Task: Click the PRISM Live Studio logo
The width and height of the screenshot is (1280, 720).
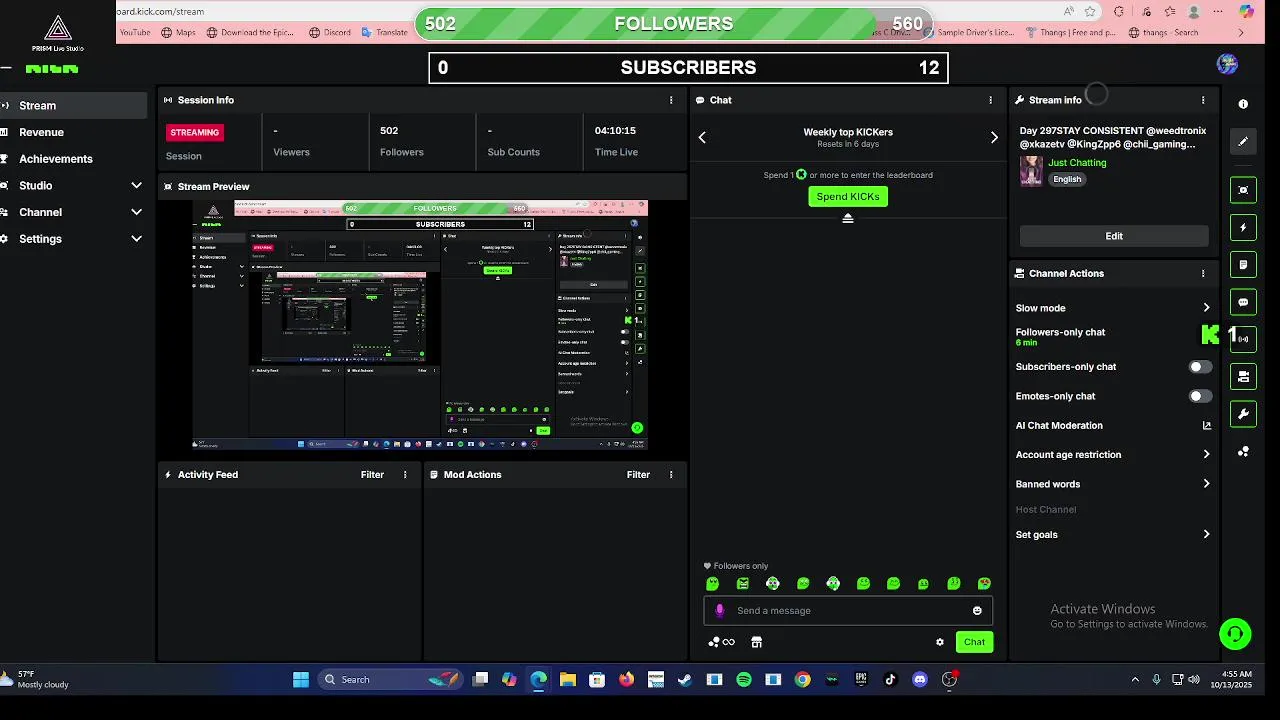Action: pyautogui.click(x=58, y=33)
